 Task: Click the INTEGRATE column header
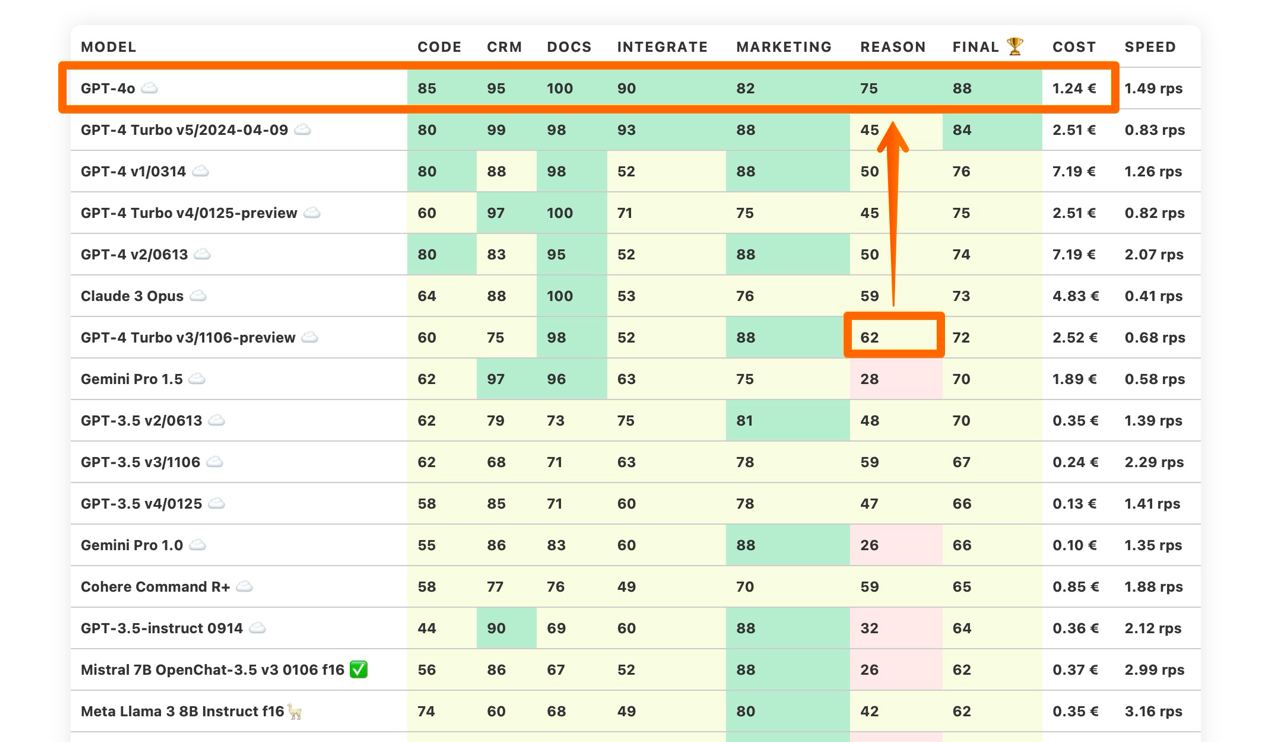coord(662,47)
